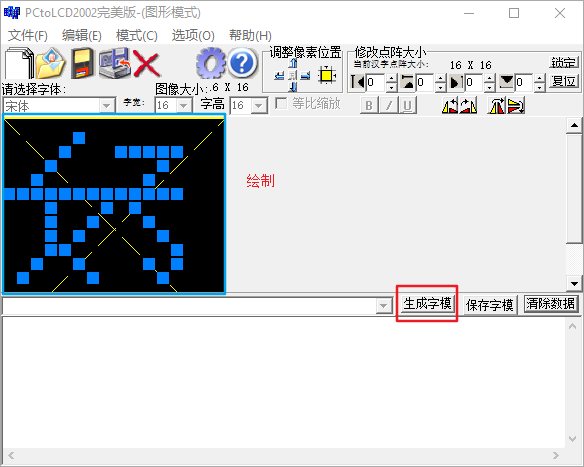
Task: Open the 编辑(E) menu
Action: coord(82,36)
